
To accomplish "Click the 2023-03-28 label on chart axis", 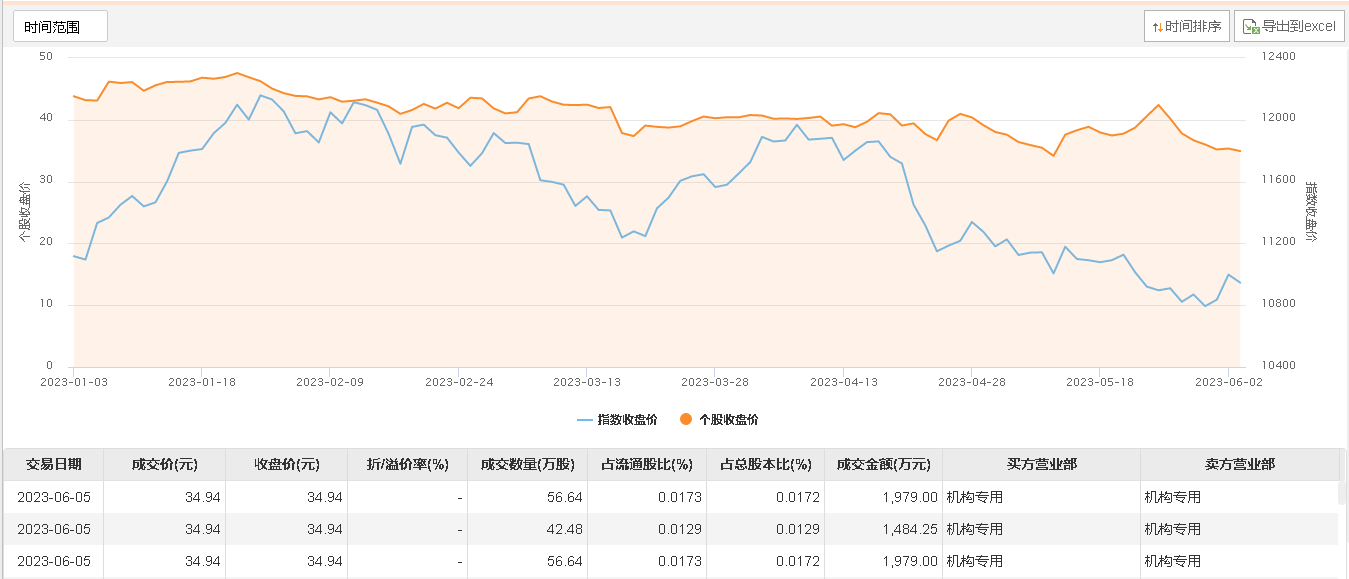I will pos(714,382).
